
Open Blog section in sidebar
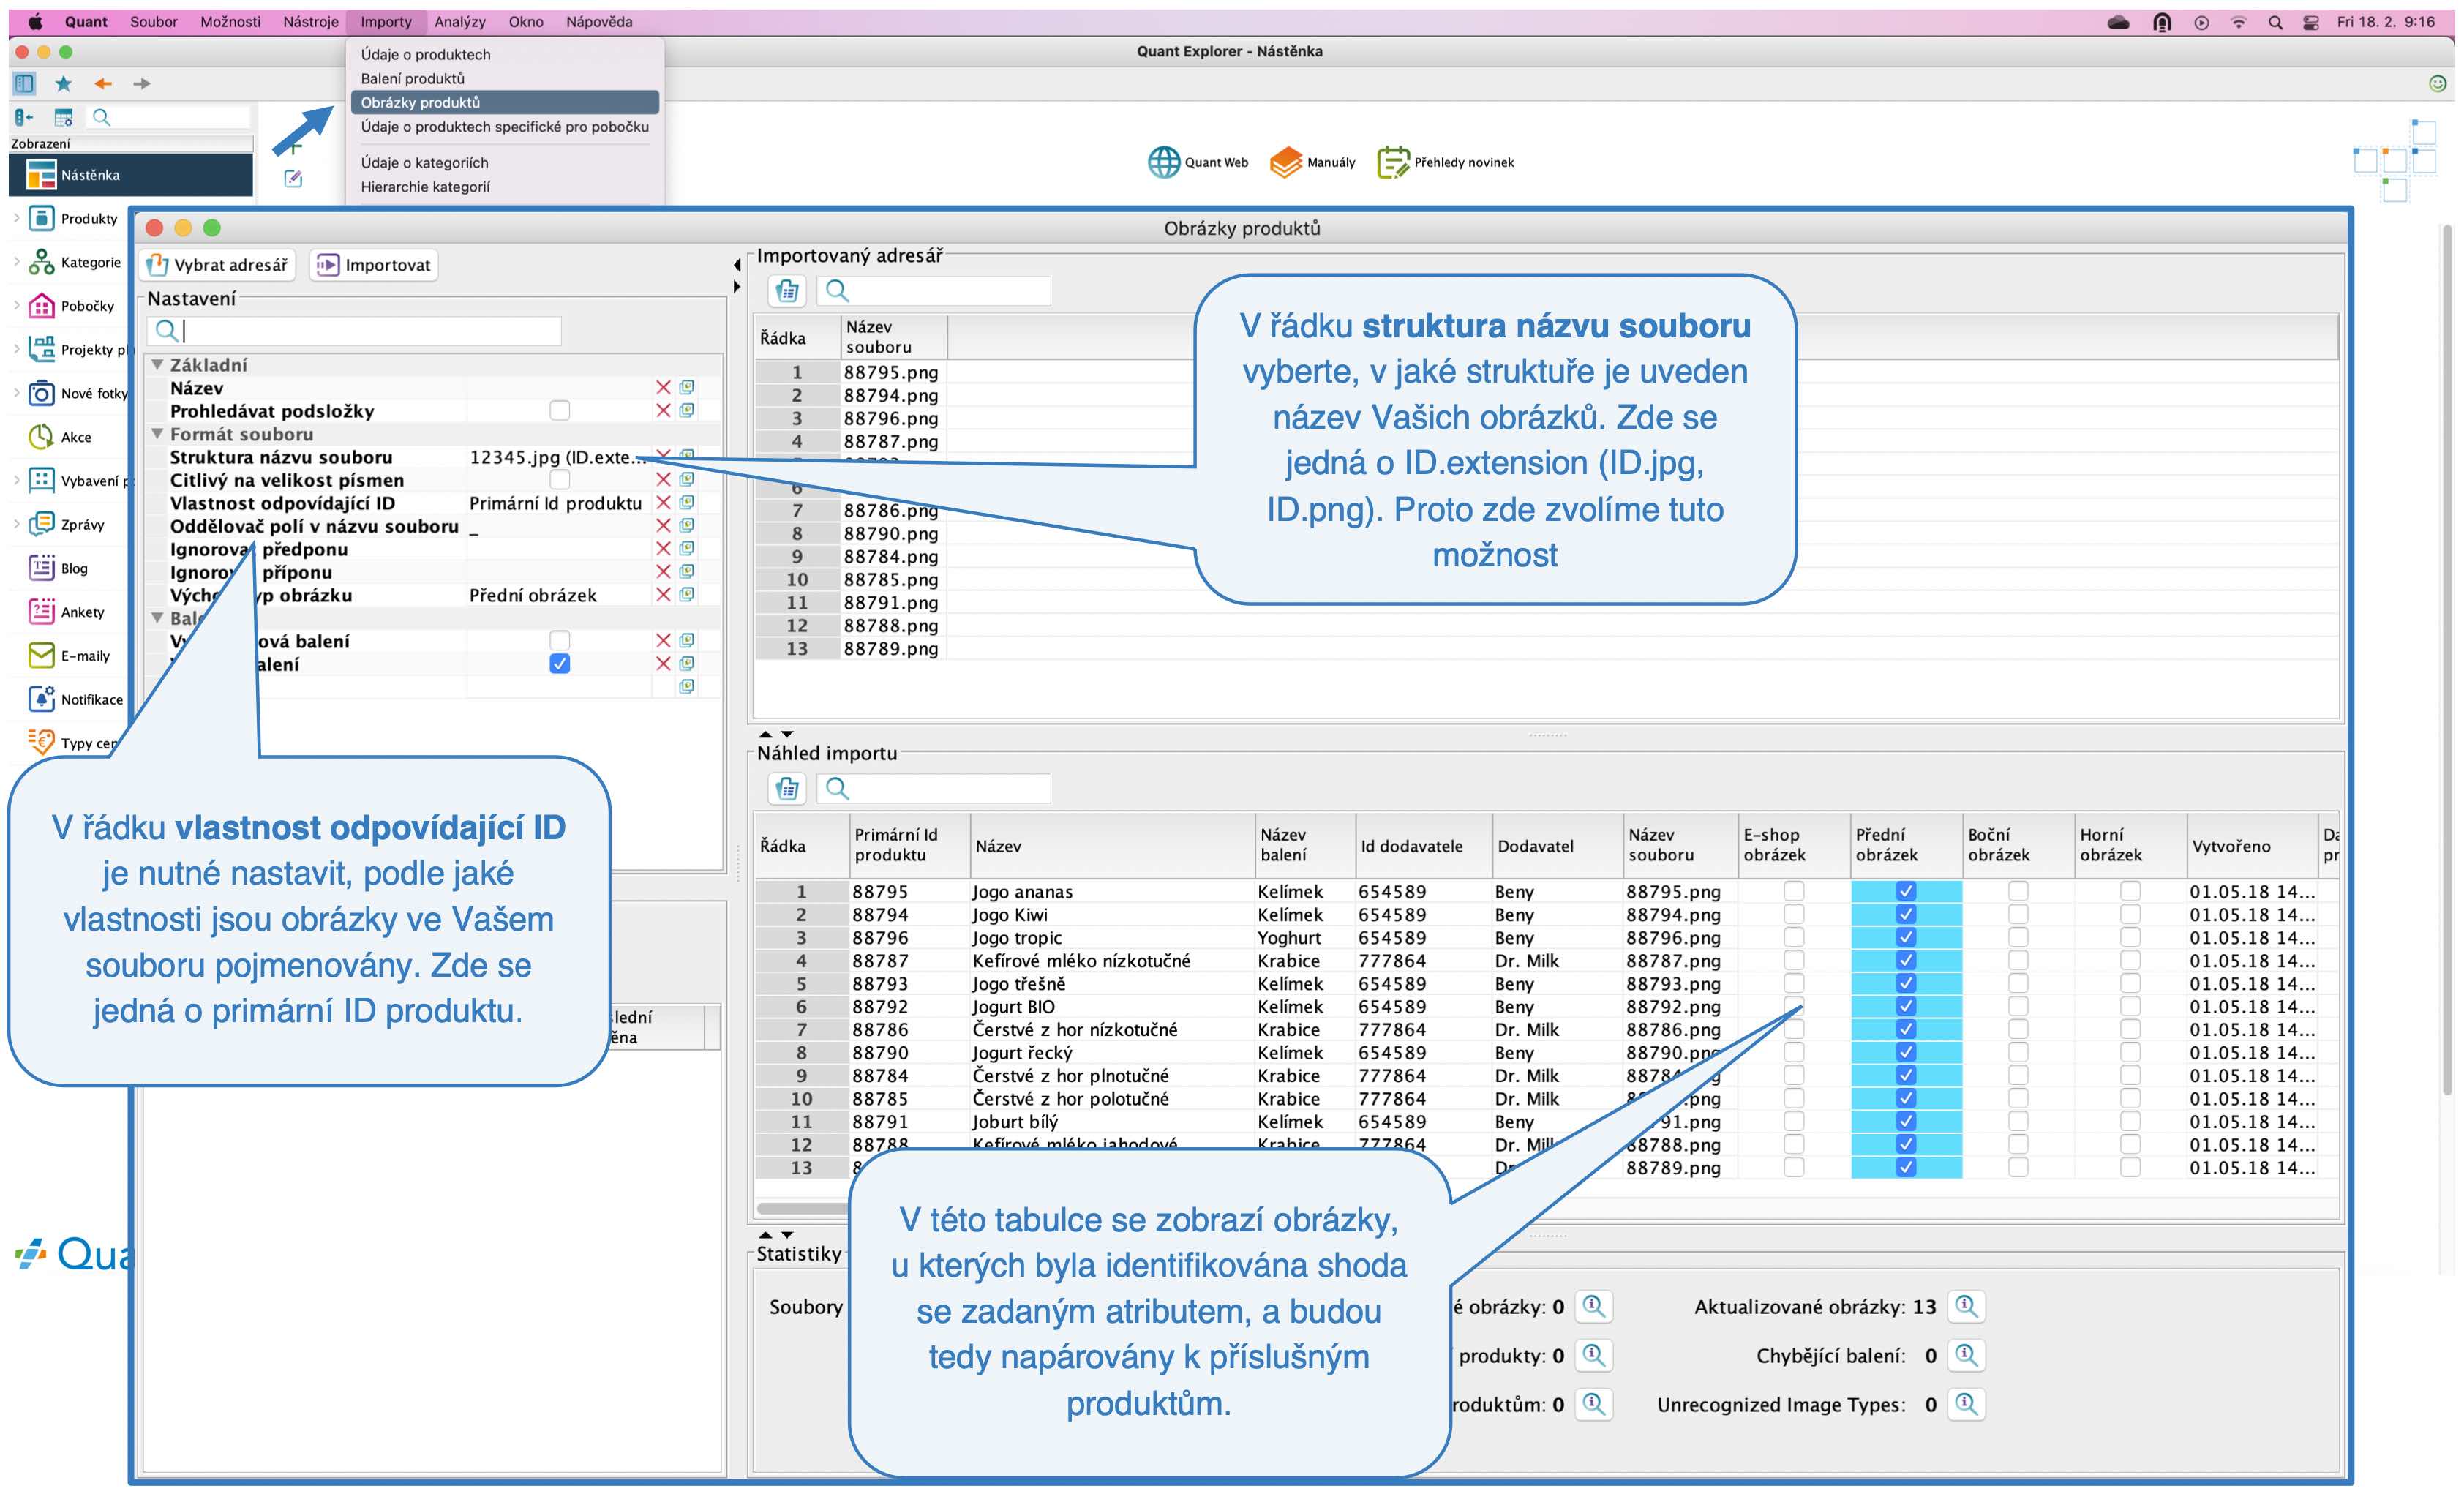pos(58,568)
